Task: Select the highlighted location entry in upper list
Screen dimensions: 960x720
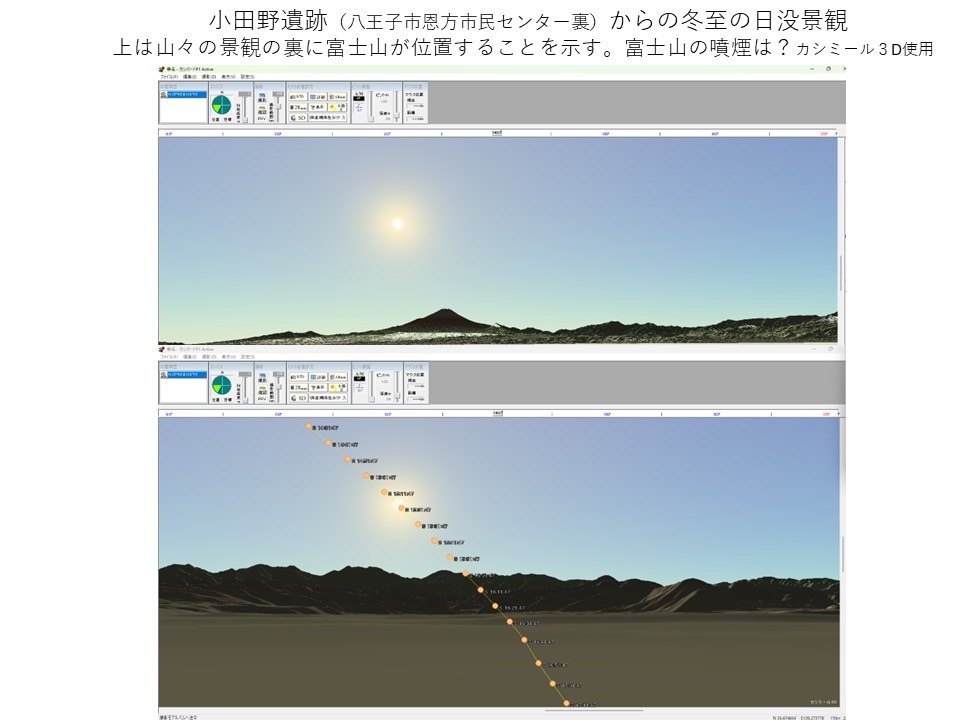Action: tap(183, 94)
